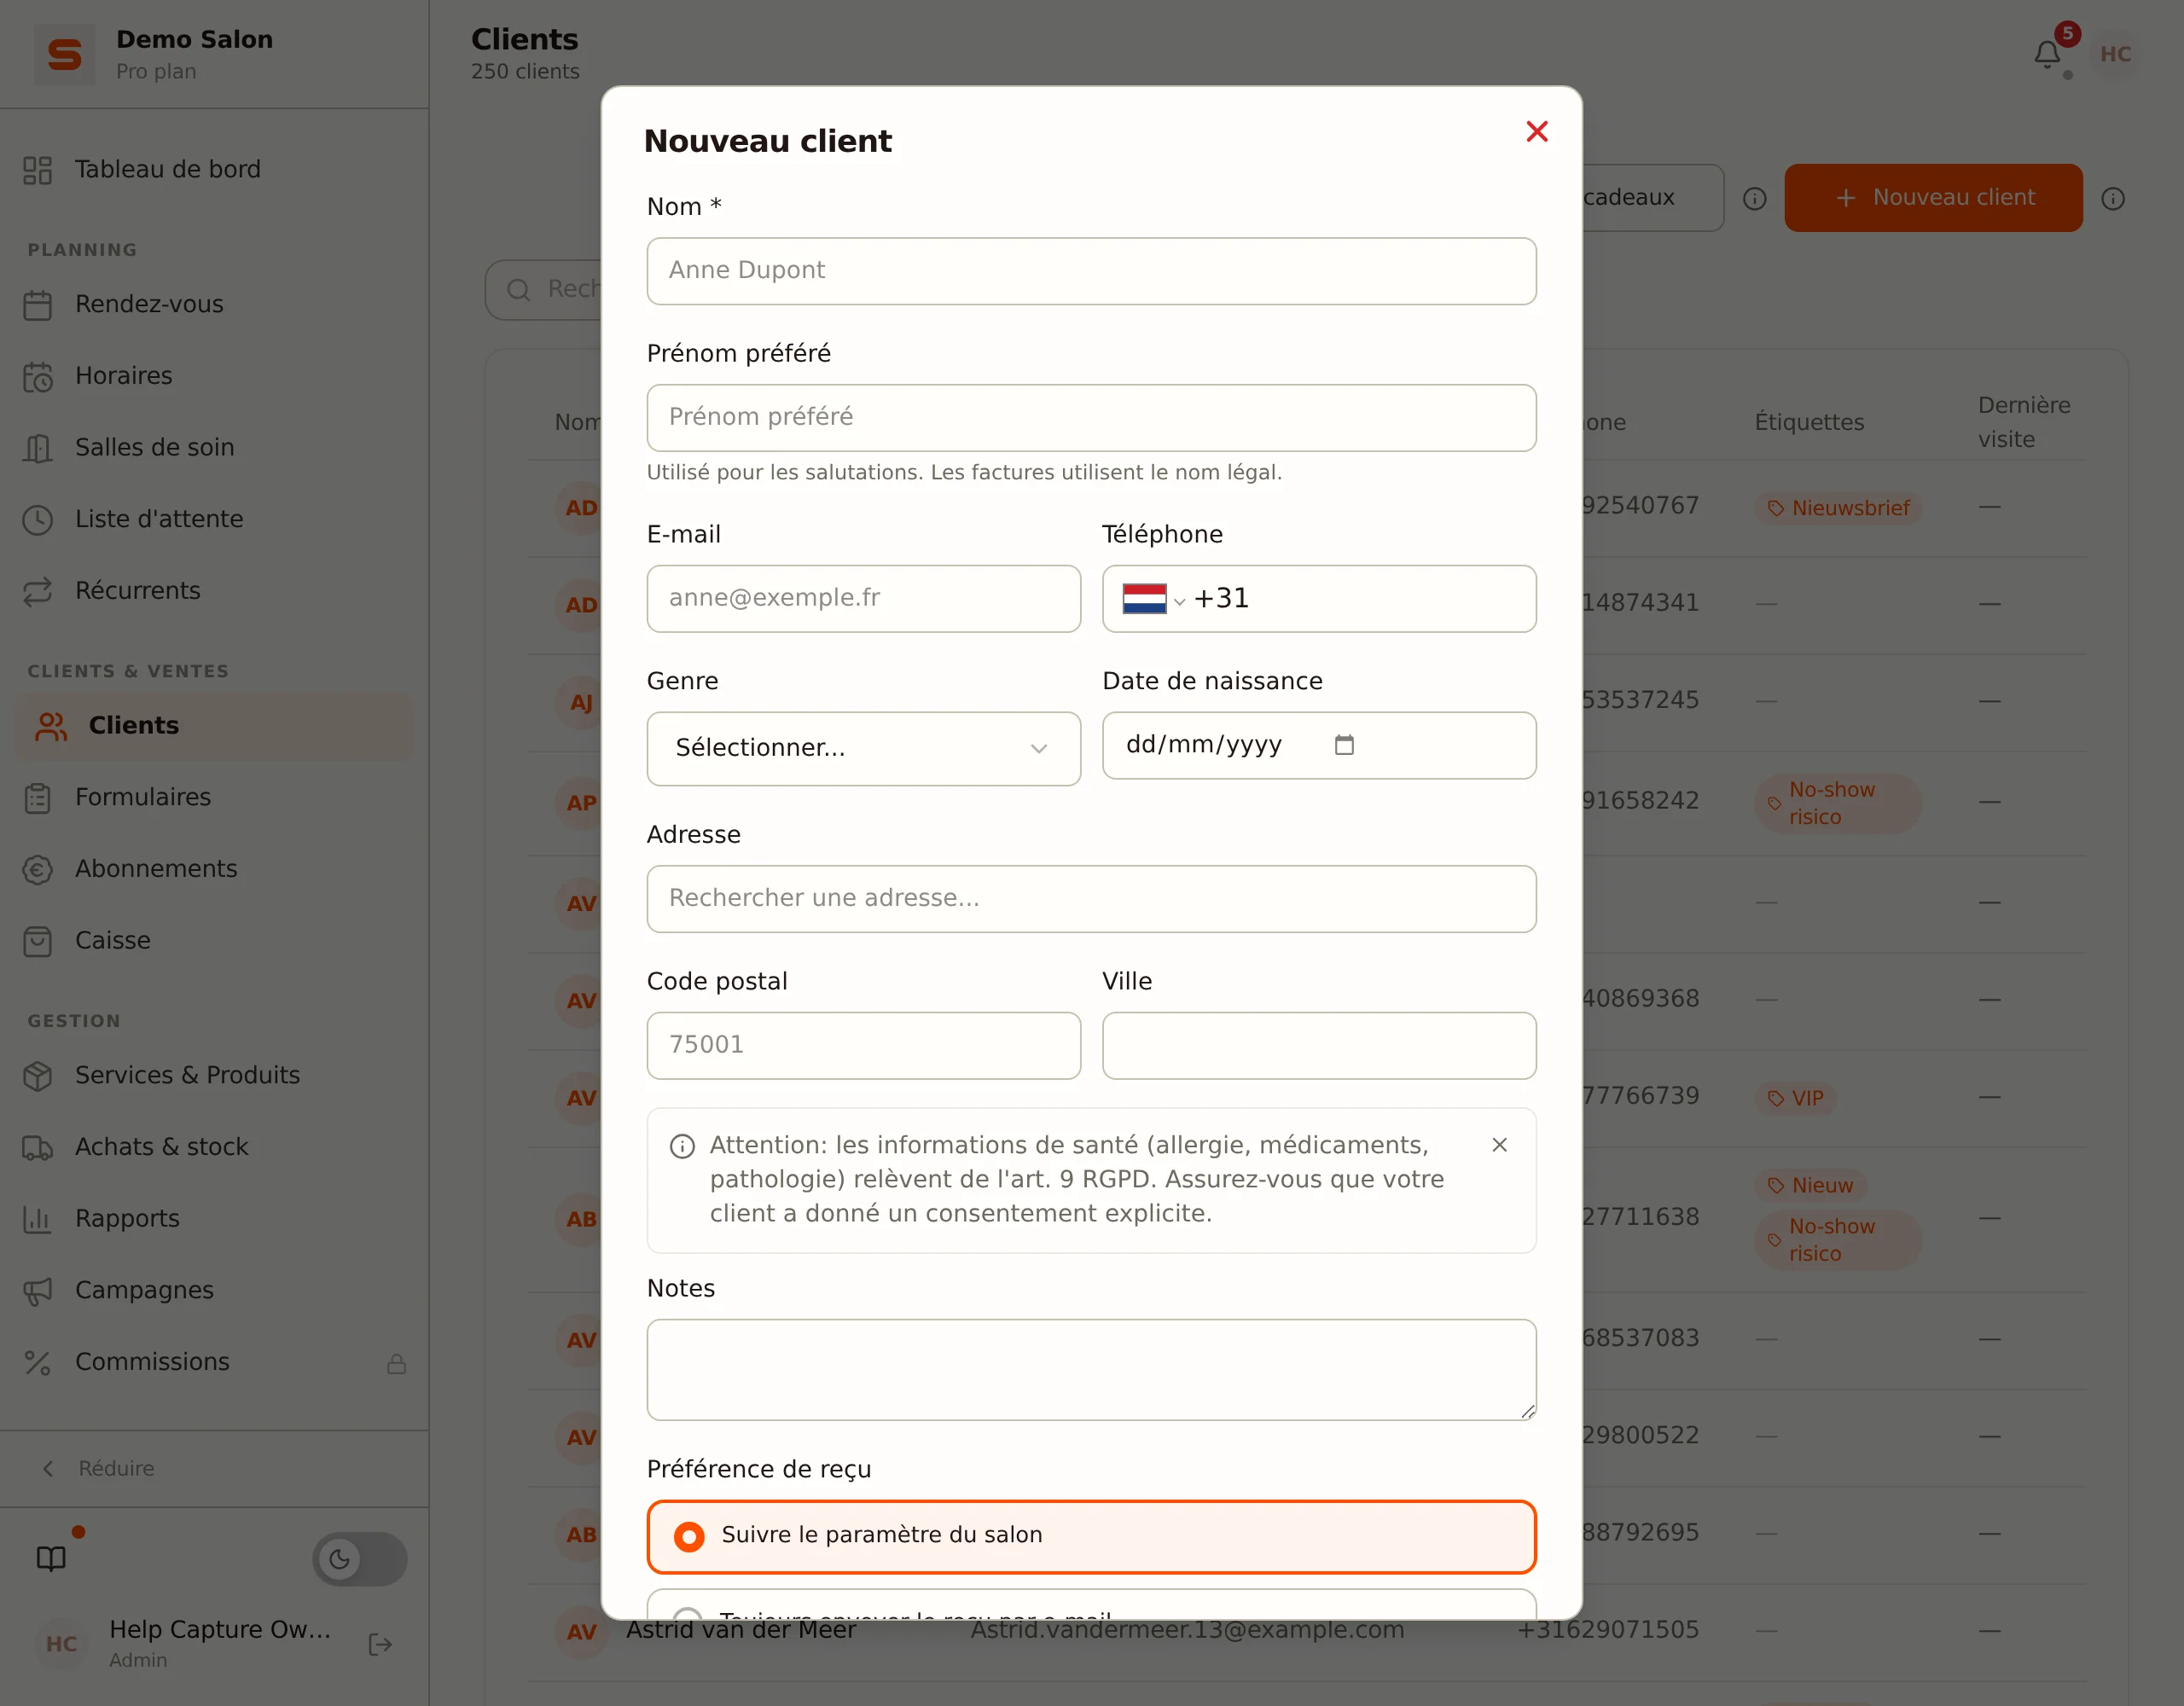Open Liste d'attente
The width and height of the screenshot is (2184, 1706).
[x=214, y=519]
